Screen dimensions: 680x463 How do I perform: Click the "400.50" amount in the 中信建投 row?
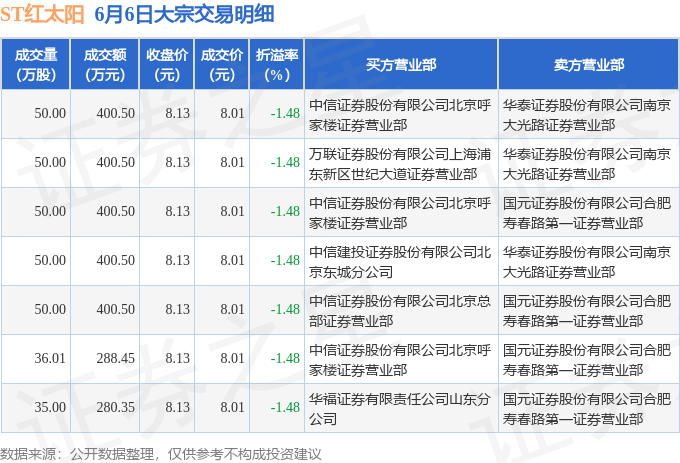click(116, 261)
